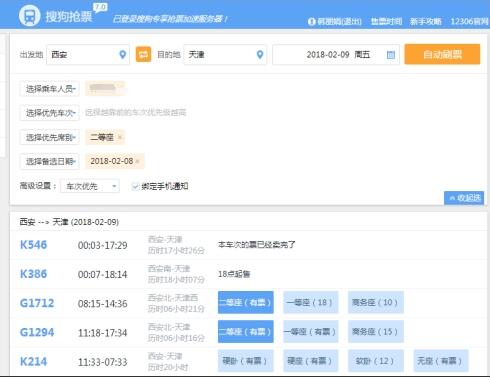This screenshot has width=490, height=377.
Task: Click the Sogou ticket bus logo icon
Action: coord(29,16)
